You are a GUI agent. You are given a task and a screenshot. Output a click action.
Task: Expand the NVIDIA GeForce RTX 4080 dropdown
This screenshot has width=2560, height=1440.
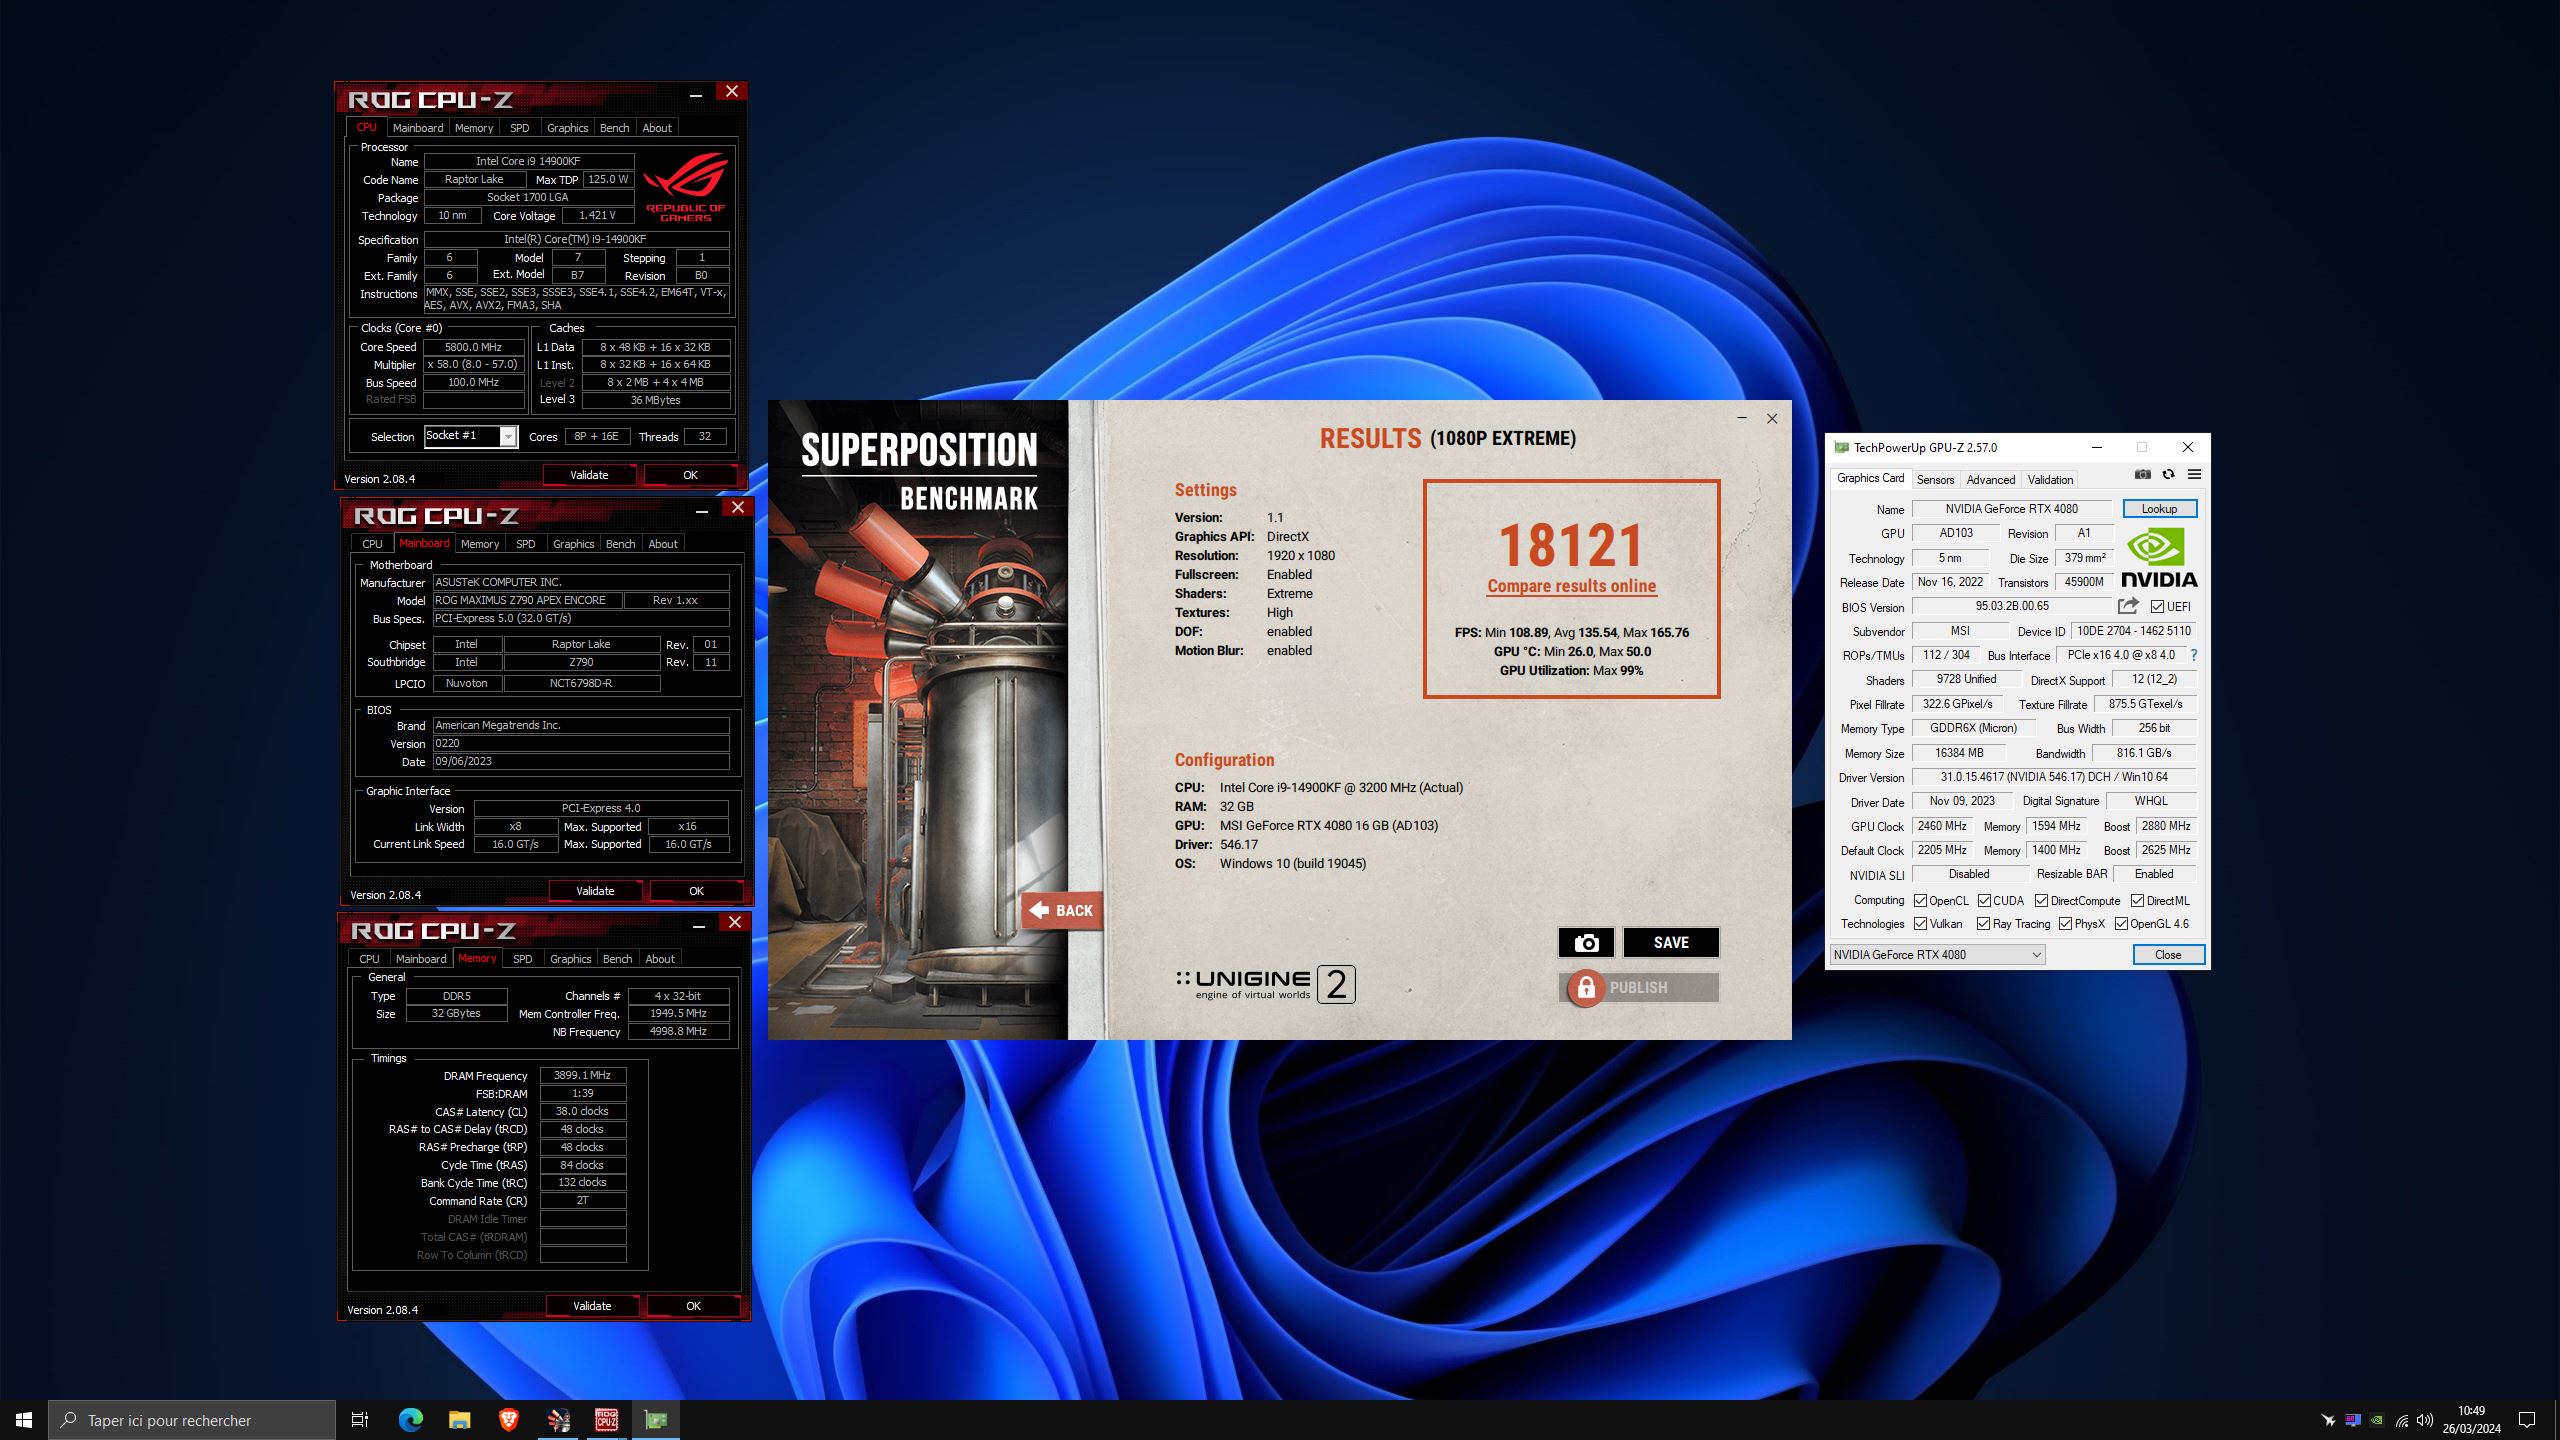coord(1937,955)
